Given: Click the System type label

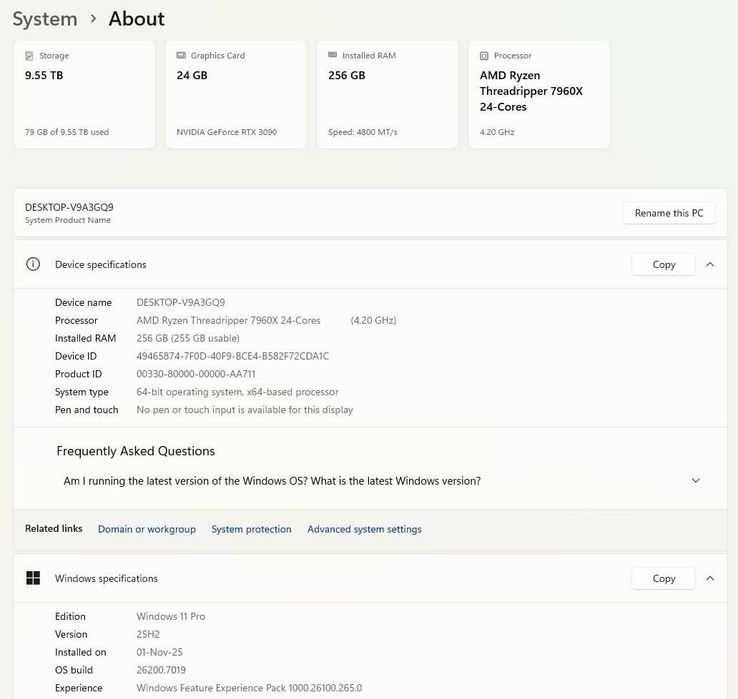Looking at the screenshot, I should pyautogui.click(x=81, y=392).
